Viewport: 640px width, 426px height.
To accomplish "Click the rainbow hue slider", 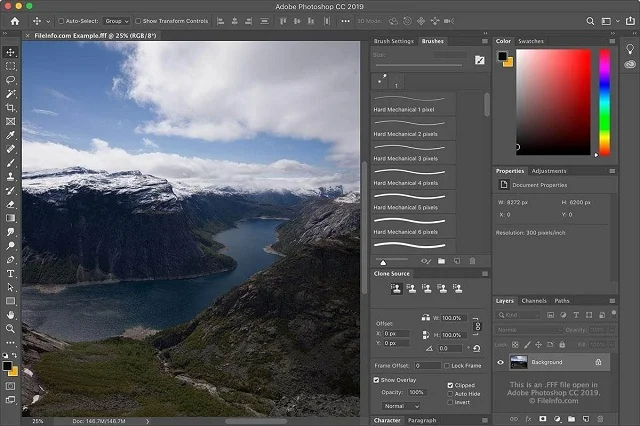I will pos(604,102).
